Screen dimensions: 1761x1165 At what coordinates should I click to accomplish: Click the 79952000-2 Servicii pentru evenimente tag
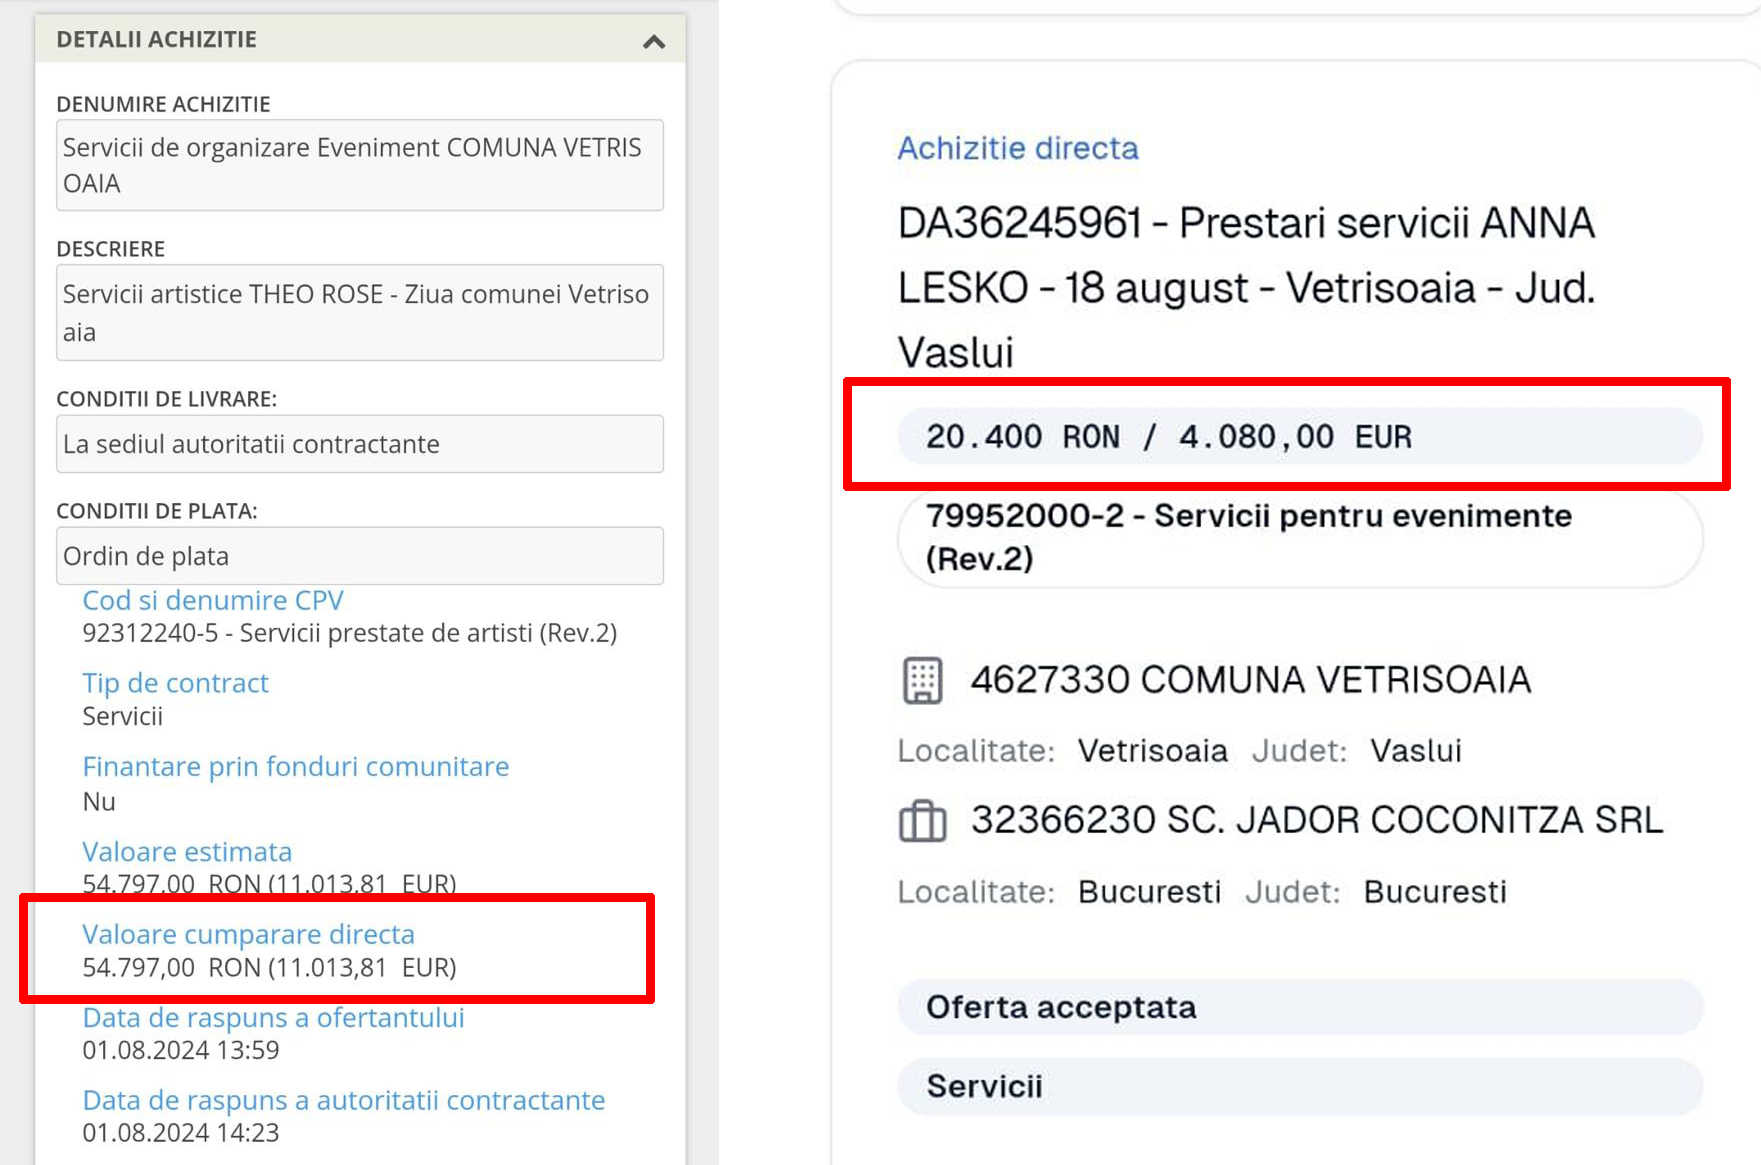tap(1300, 537)
